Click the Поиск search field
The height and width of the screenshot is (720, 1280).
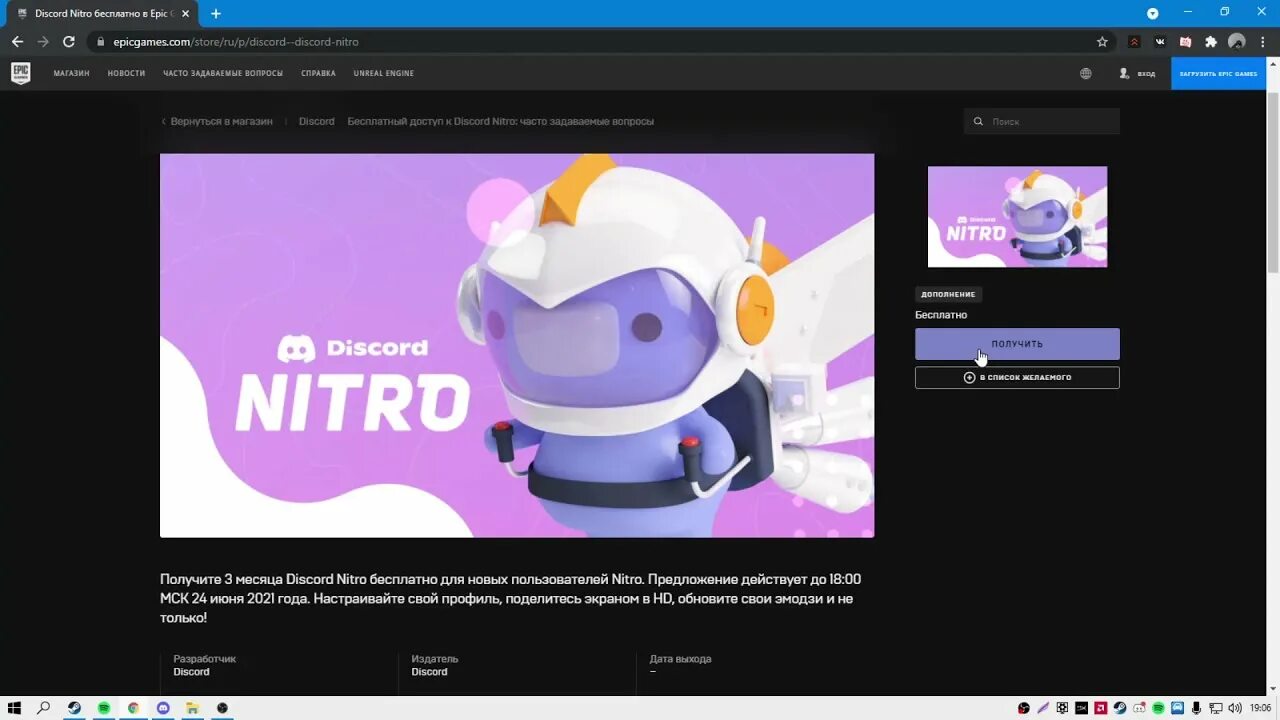1042,121
